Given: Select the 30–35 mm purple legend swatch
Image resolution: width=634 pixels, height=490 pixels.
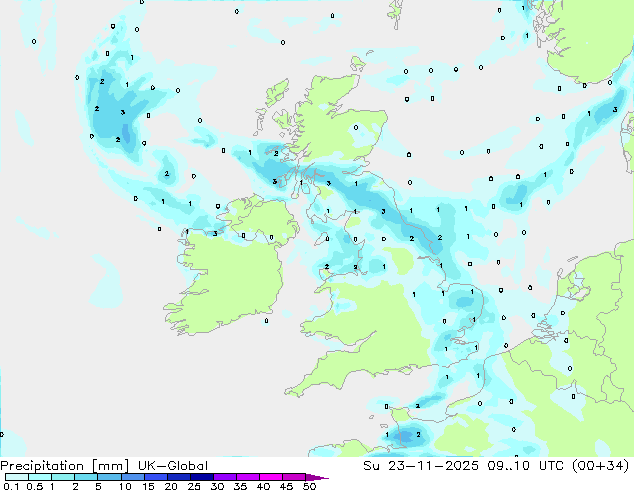Looking at the screenshot, I should click(224, 477).
